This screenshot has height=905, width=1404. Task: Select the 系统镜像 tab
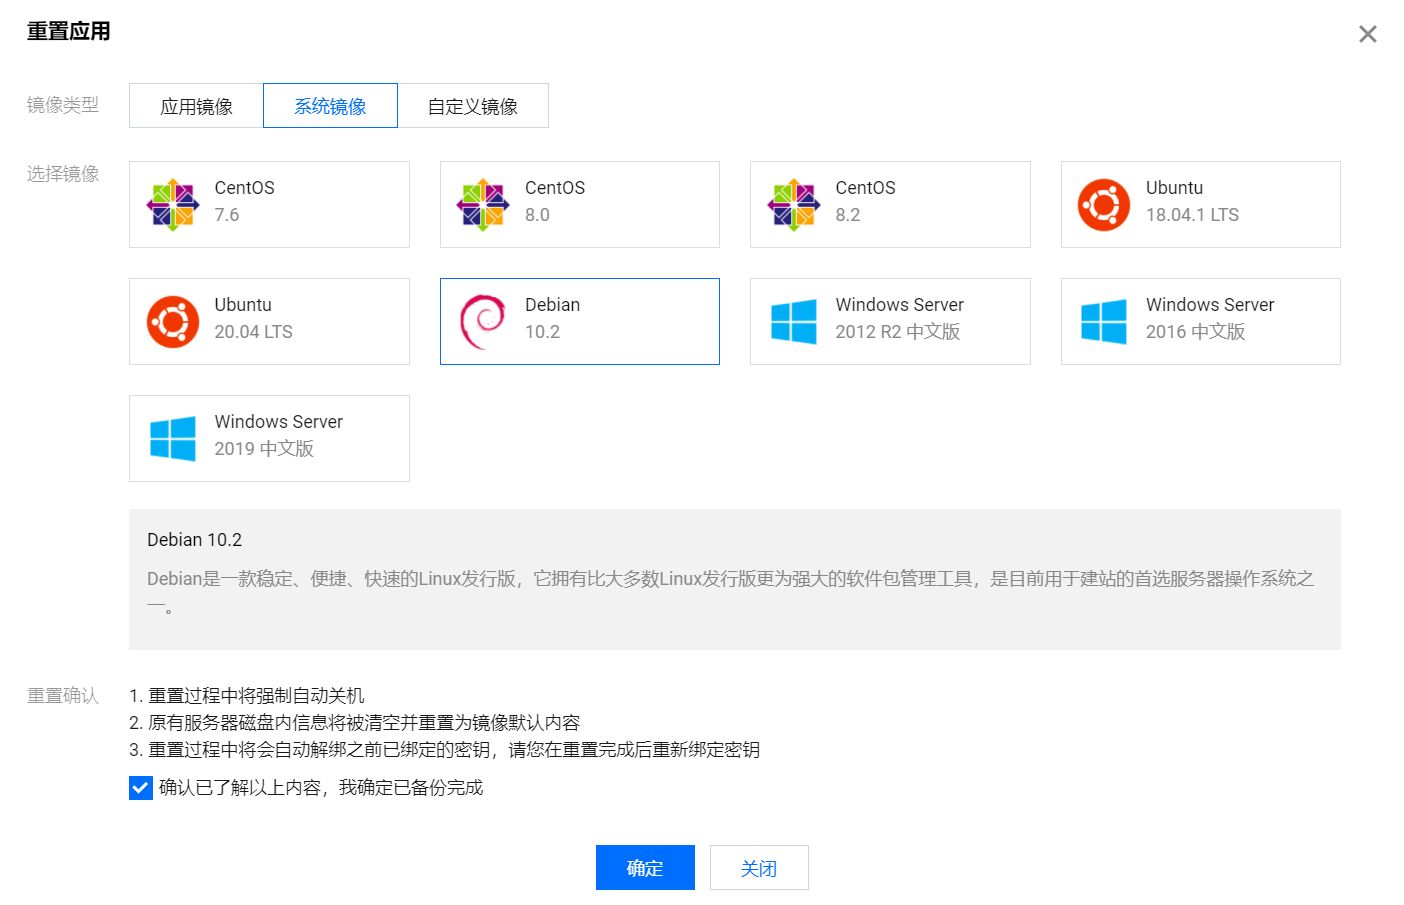330,106
